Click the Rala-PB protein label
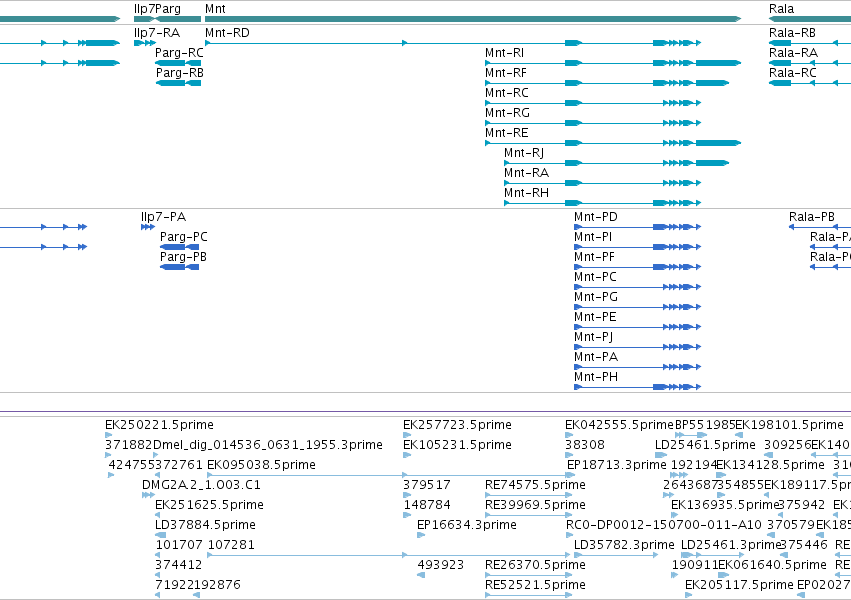851x600 pixels. pos(811,217)
